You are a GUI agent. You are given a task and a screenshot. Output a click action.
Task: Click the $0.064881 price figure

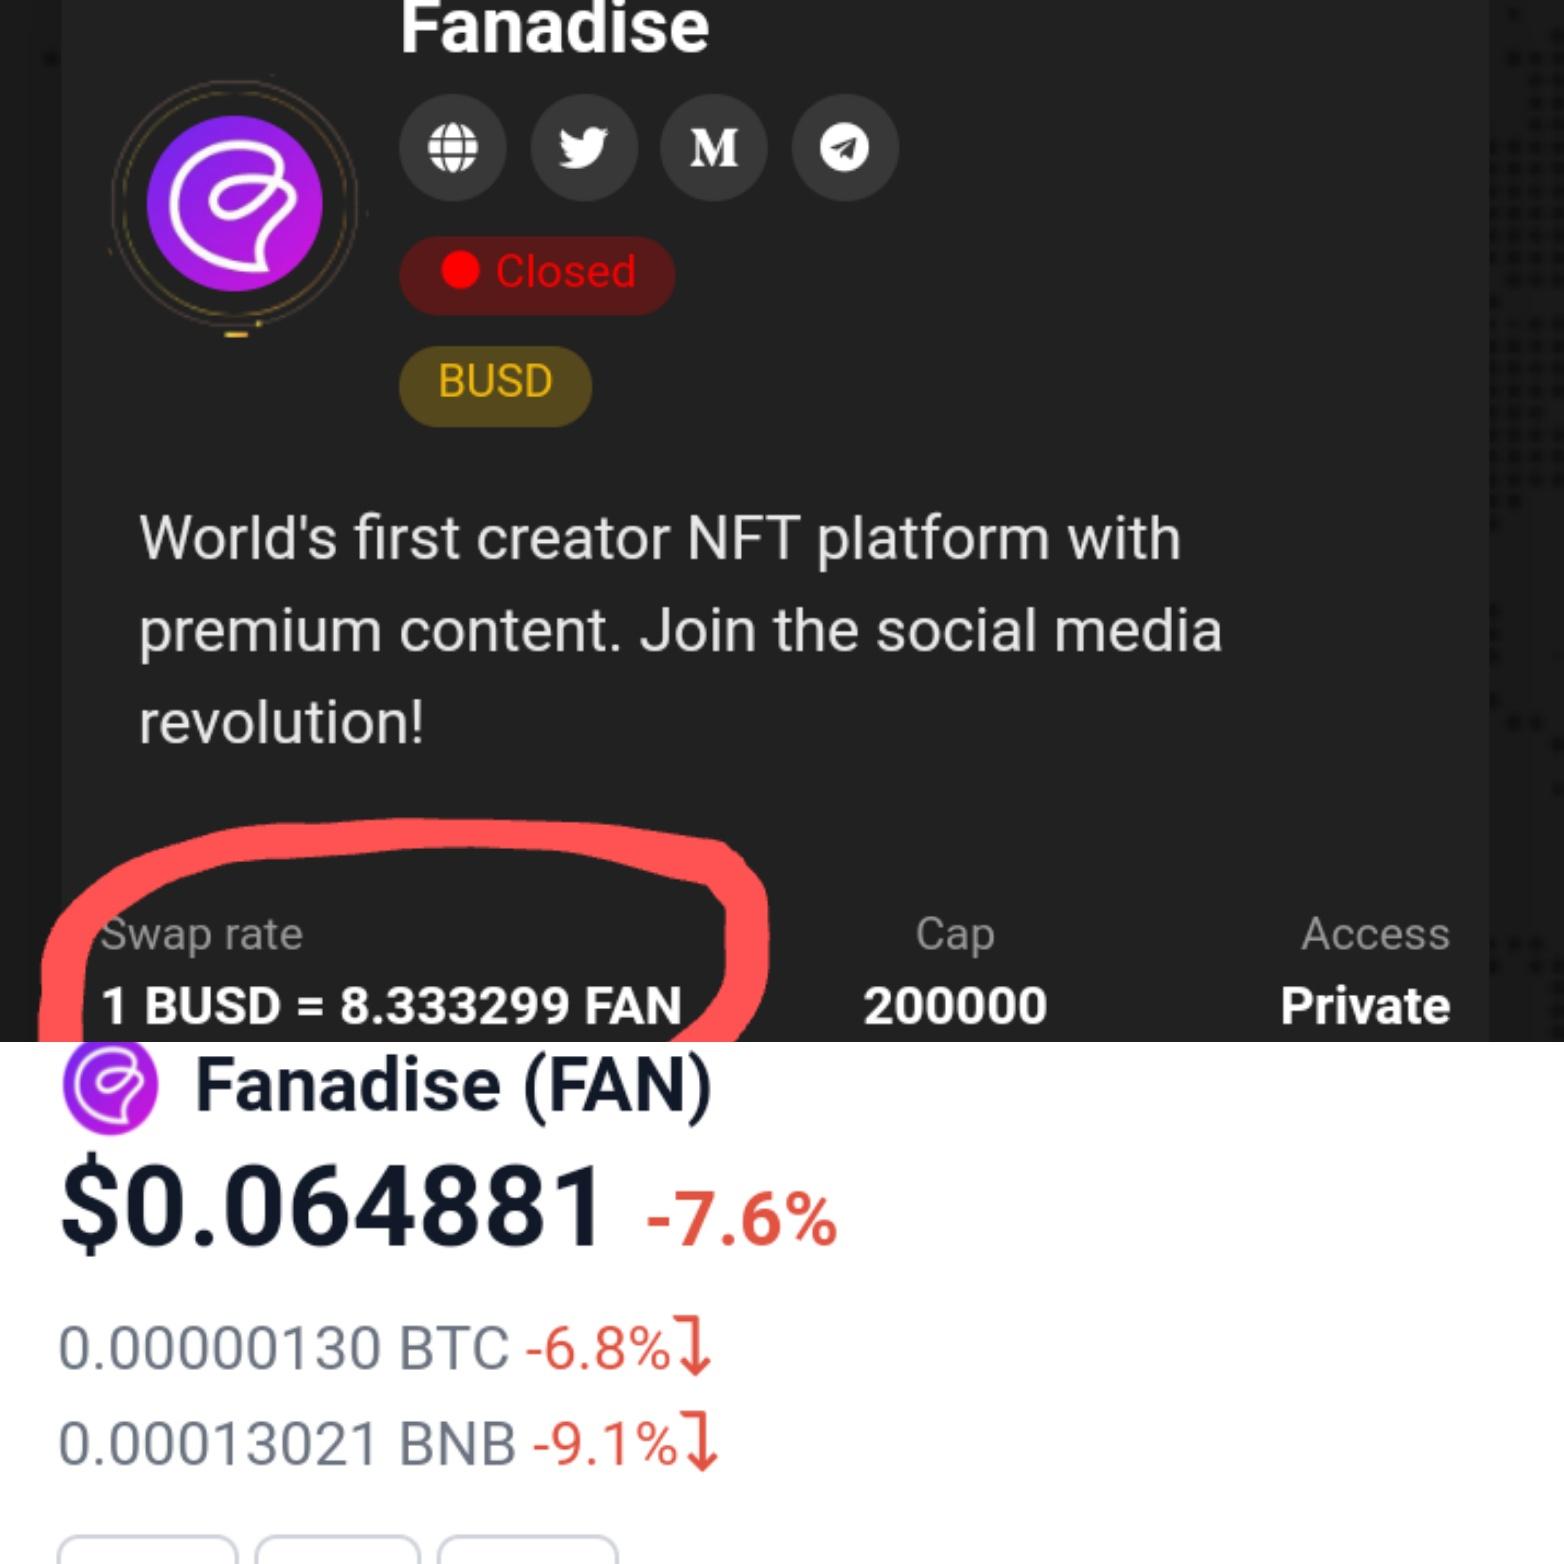click(332, 1206)
